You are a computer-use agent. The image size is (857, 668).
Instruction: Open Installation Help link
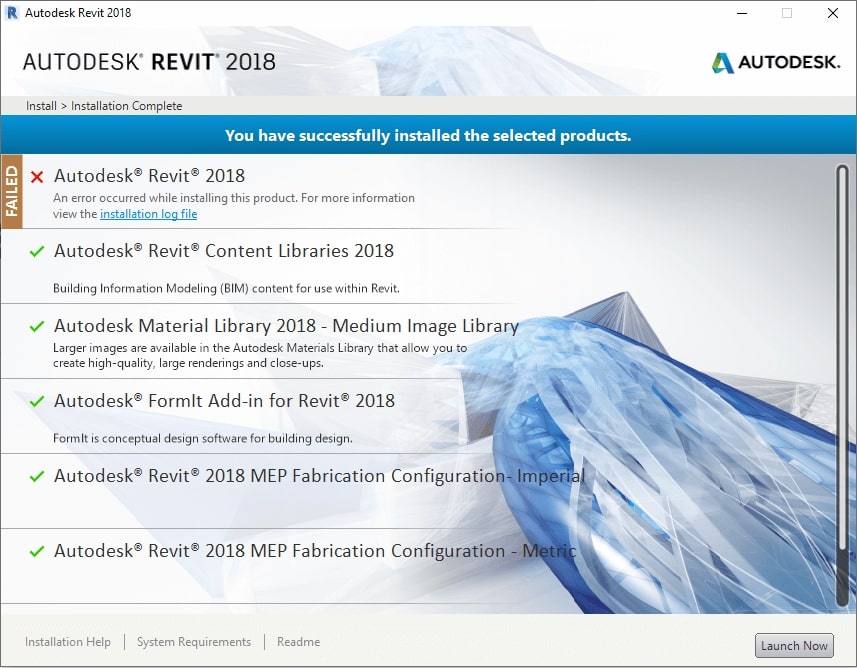[68, 642]
